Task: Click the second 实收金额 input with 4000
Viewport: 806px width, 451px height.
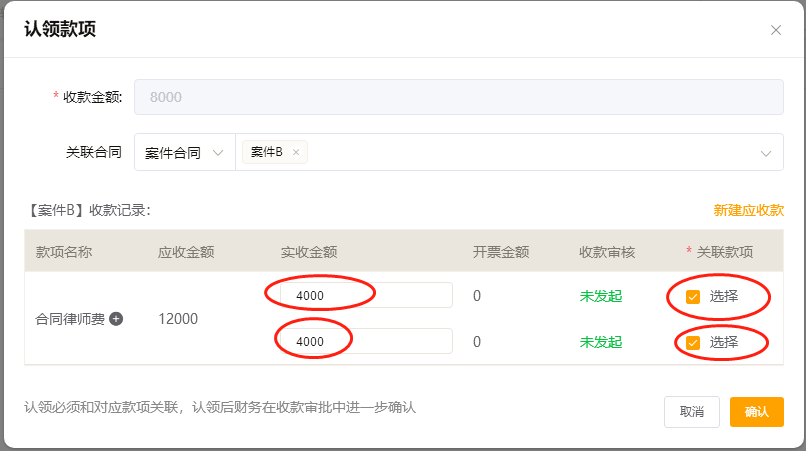Action: point(366,342)
